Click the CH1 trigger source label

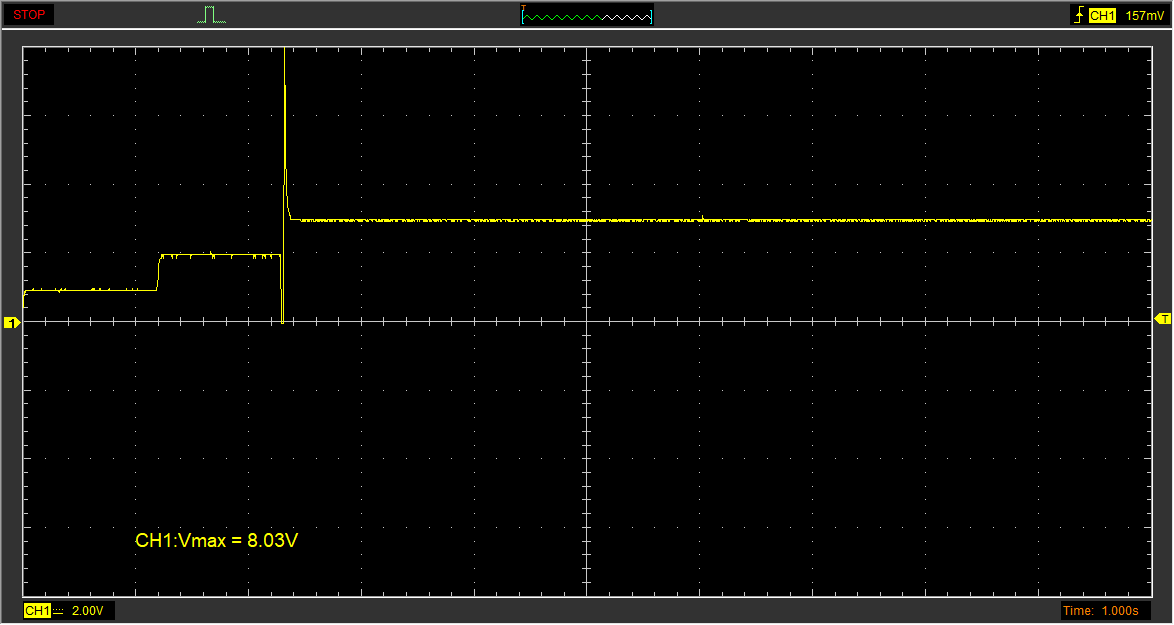(x=1101, y=15)
